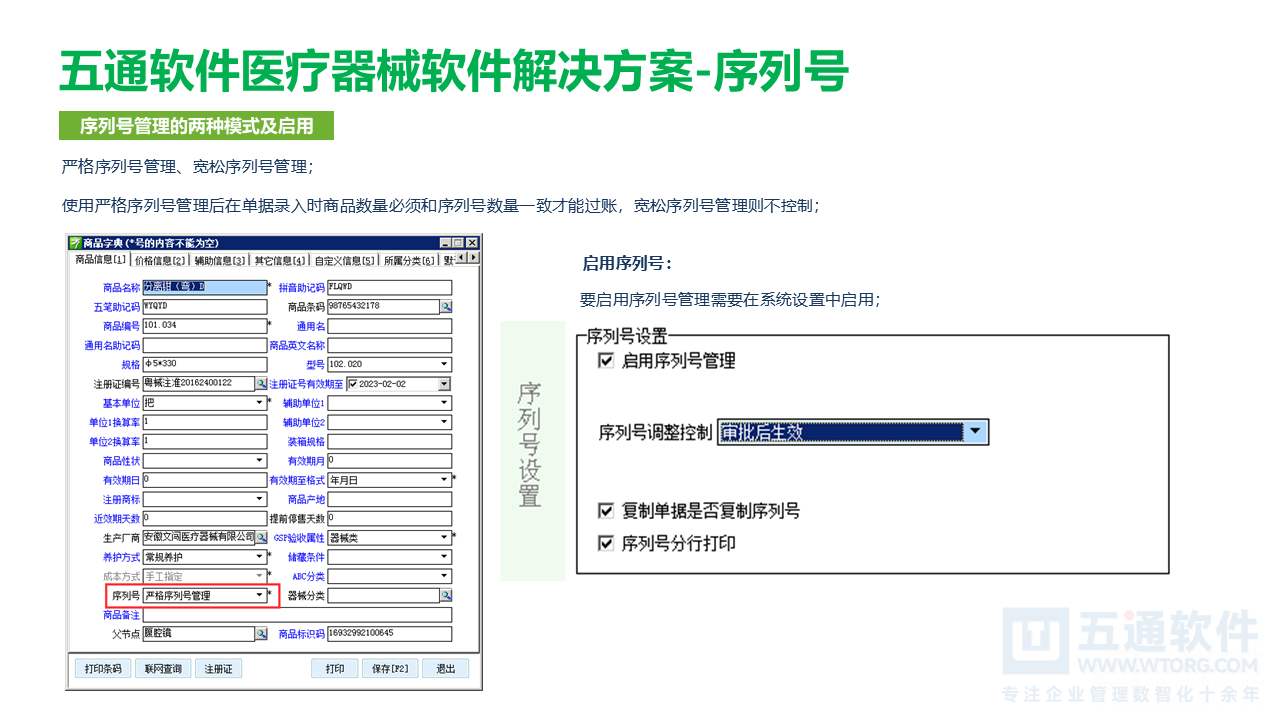Click the right tab-scroll arrow
The width and height of the screenshot is (1280, 720).
coord(473,257)
